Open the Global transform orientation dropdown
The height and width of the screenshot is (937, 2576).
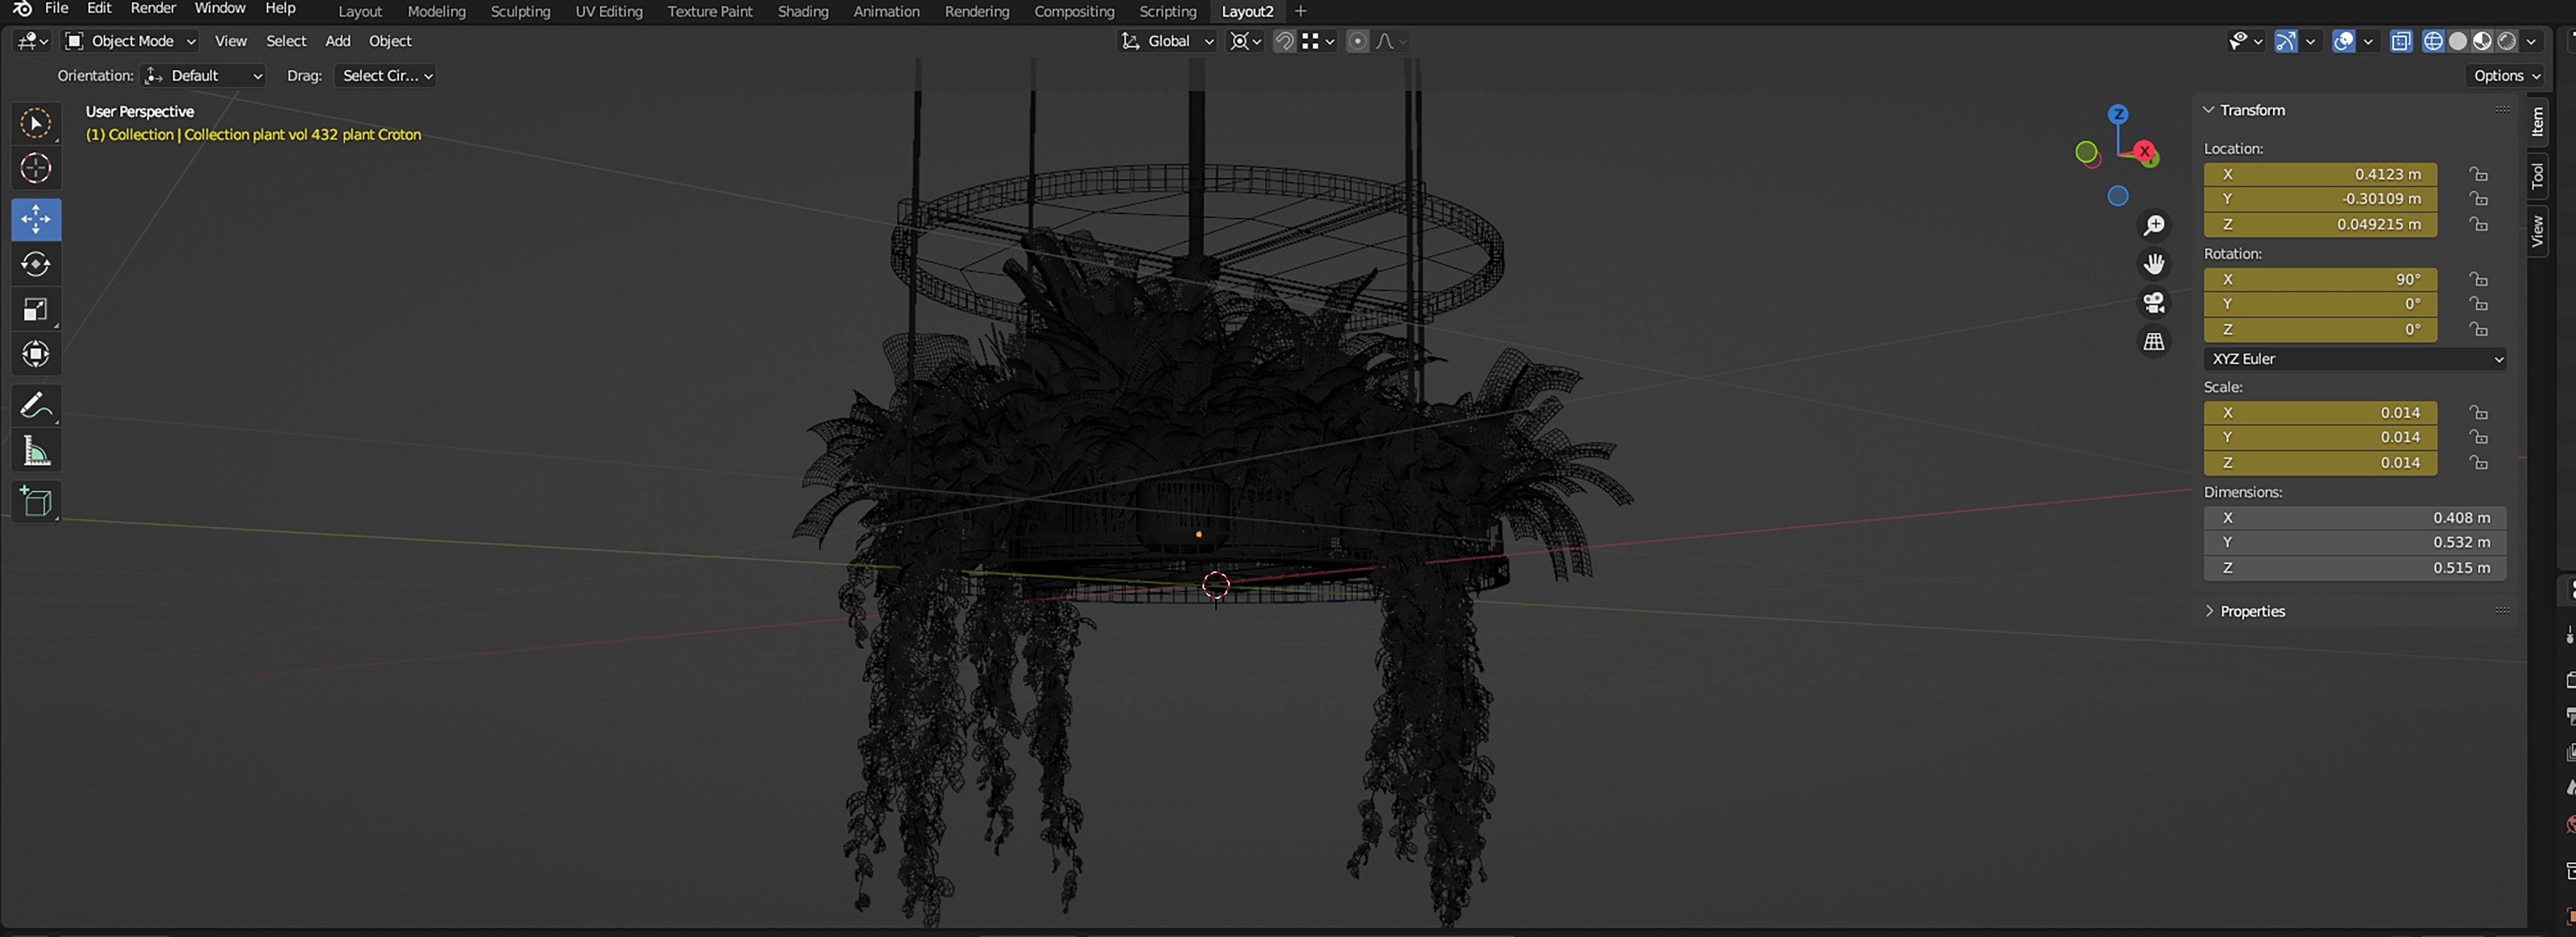tap(1167, 41)
